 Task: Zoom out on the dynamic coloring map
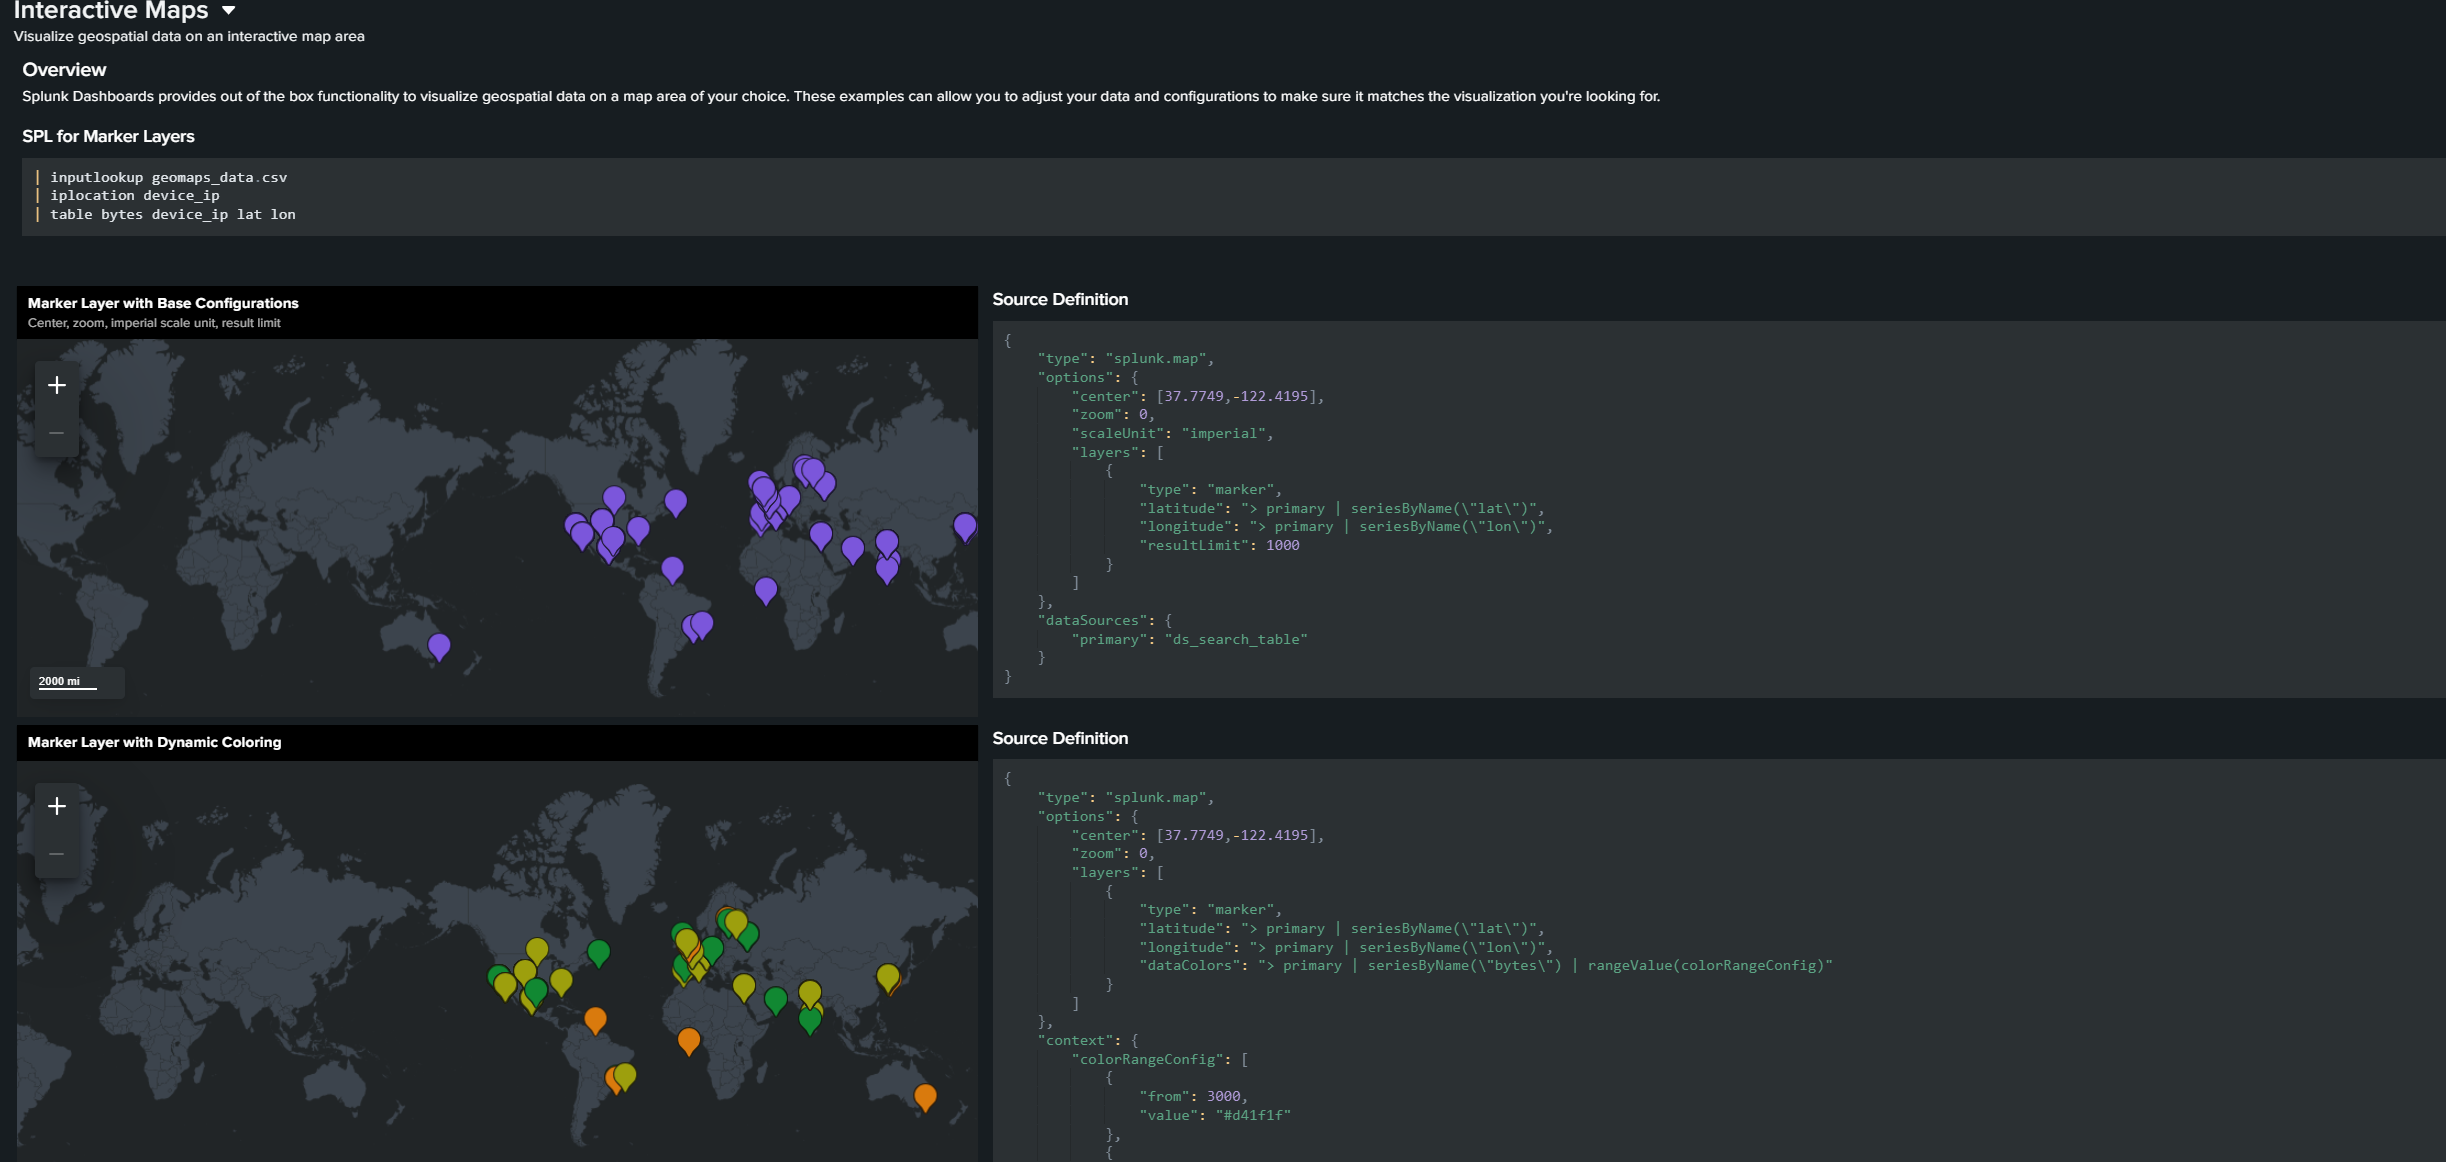(56, 853)
